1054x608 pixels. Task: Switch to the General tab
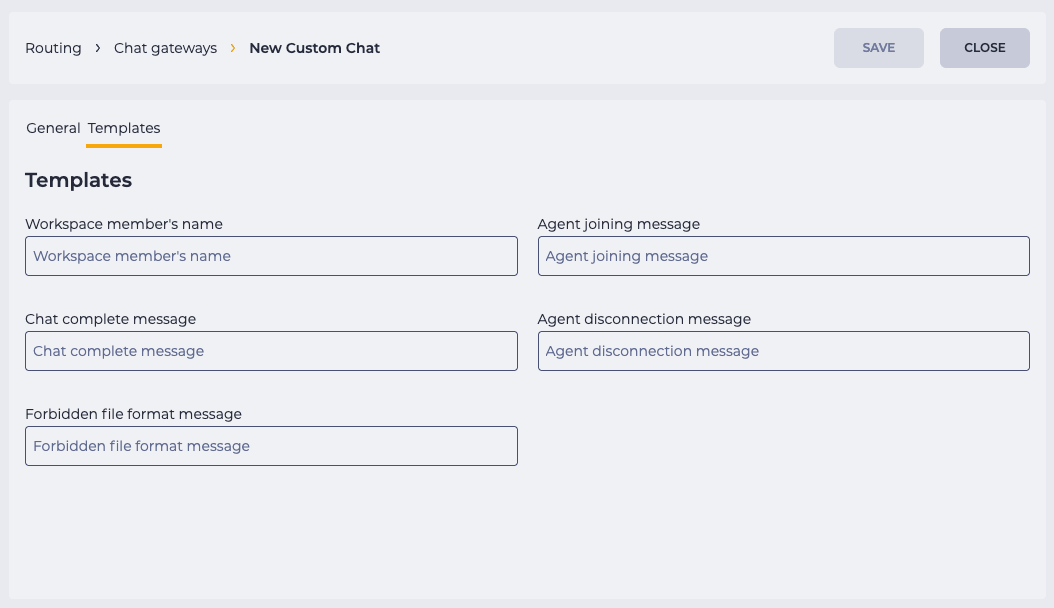(53, 128)
